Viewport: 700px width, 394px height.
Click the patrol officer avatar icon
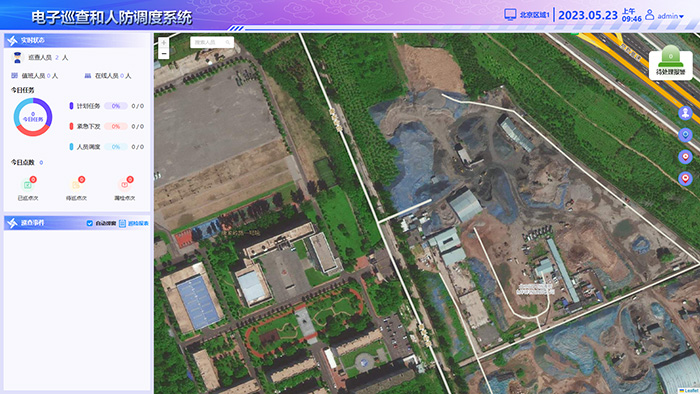(x=17, y=57)
